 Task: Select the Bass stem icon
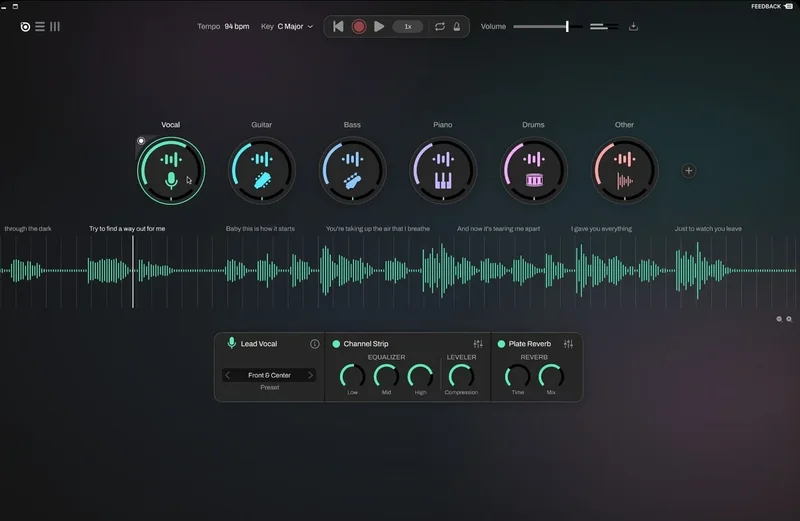pyautogui.click(x=352, y=181)
